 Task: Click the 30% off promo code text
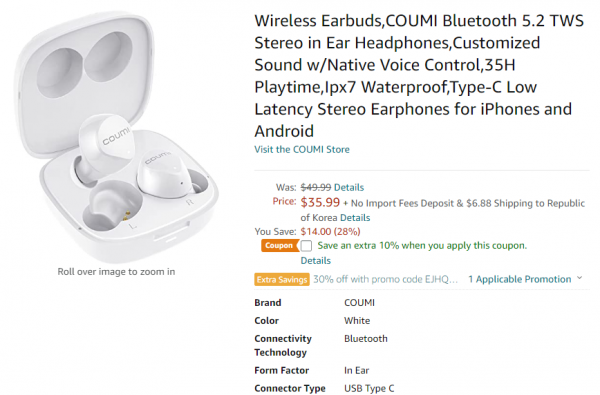pos(385,279)
